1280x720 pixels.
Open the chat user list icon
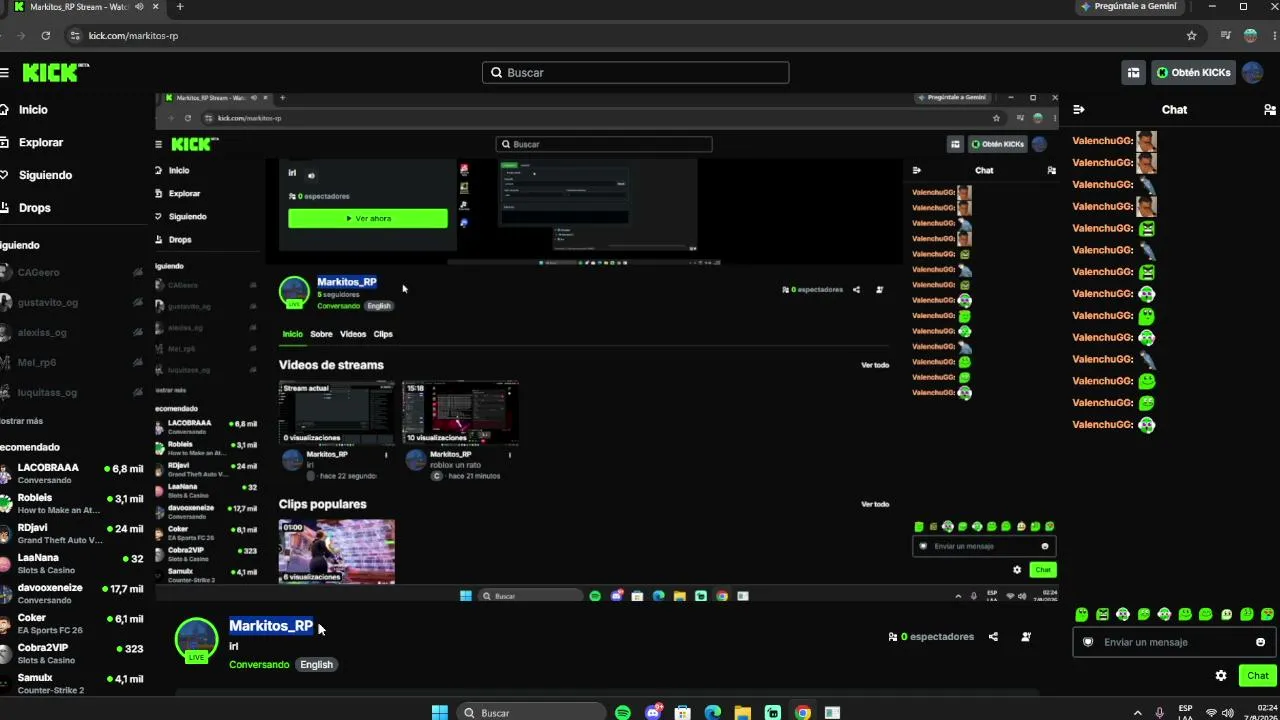(1270, 110)
